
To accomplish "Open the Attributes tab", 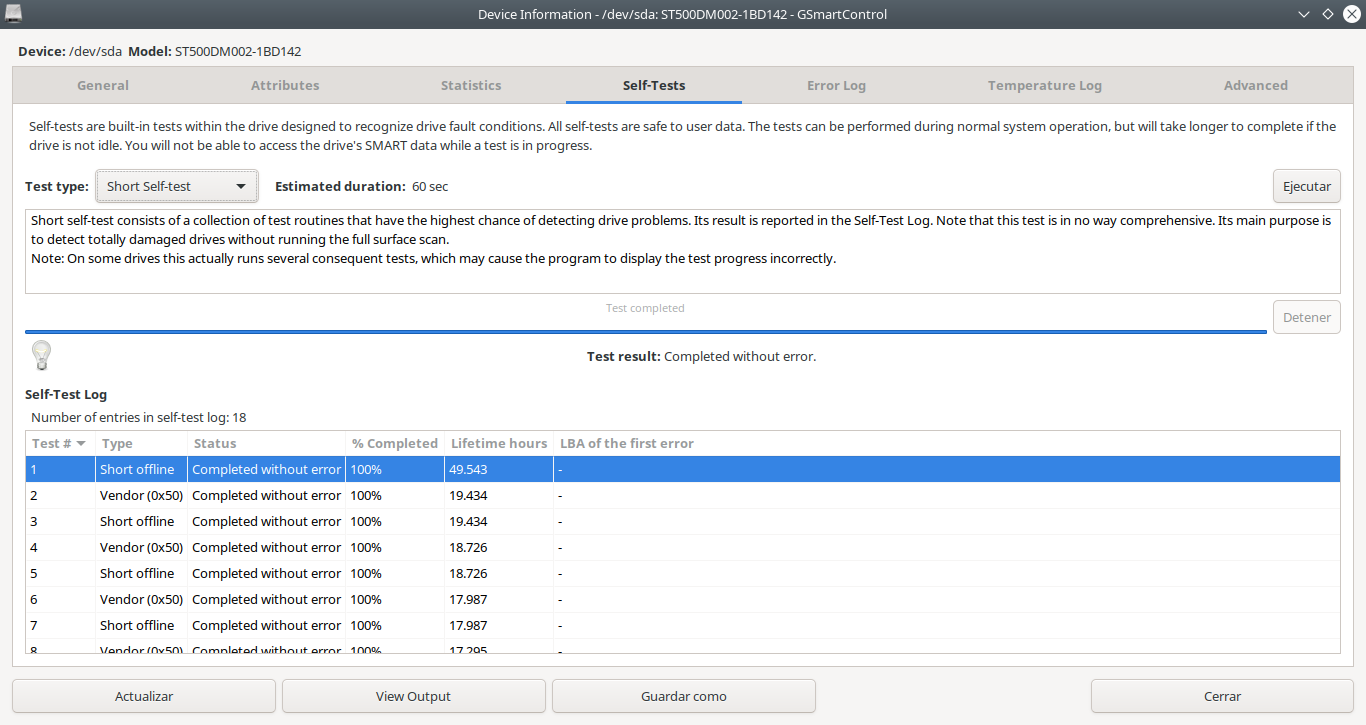I will tap(285, 85).
